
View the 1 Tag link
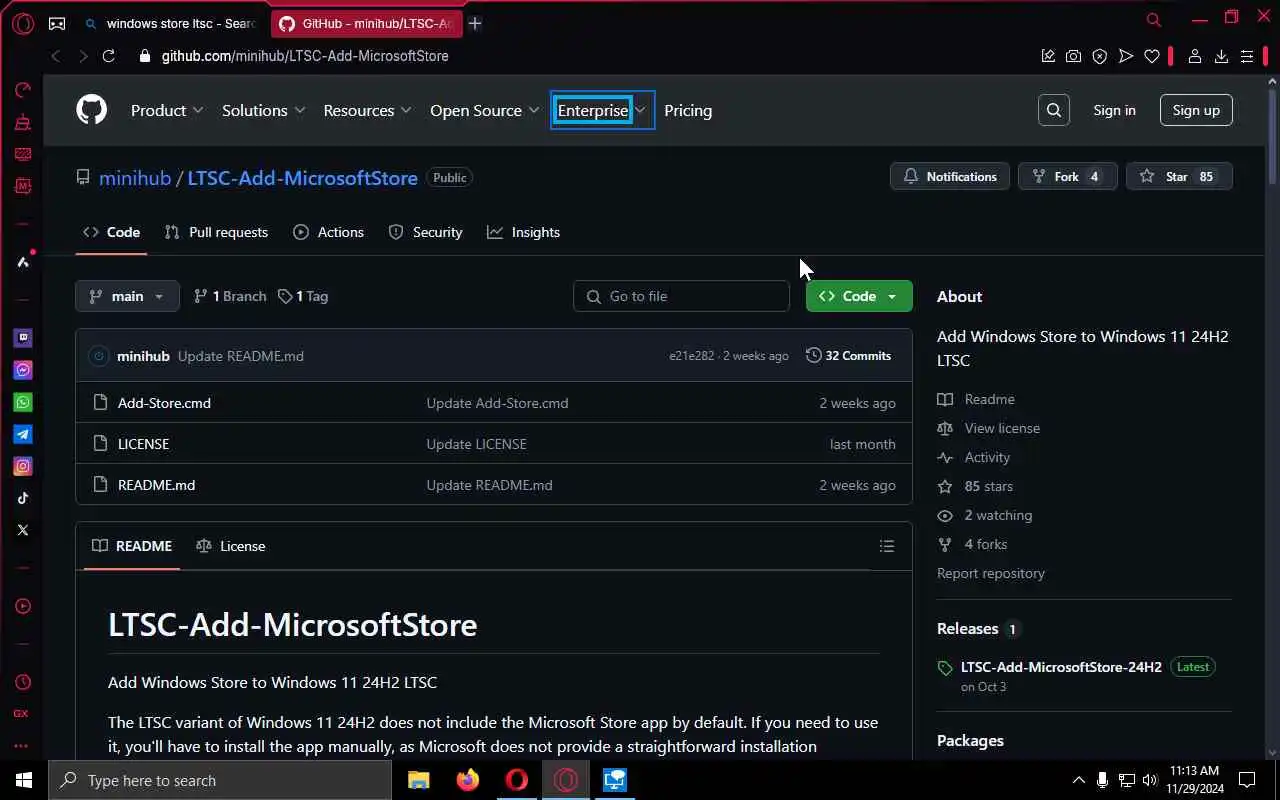pyautogui.click(x=303, y=296)
